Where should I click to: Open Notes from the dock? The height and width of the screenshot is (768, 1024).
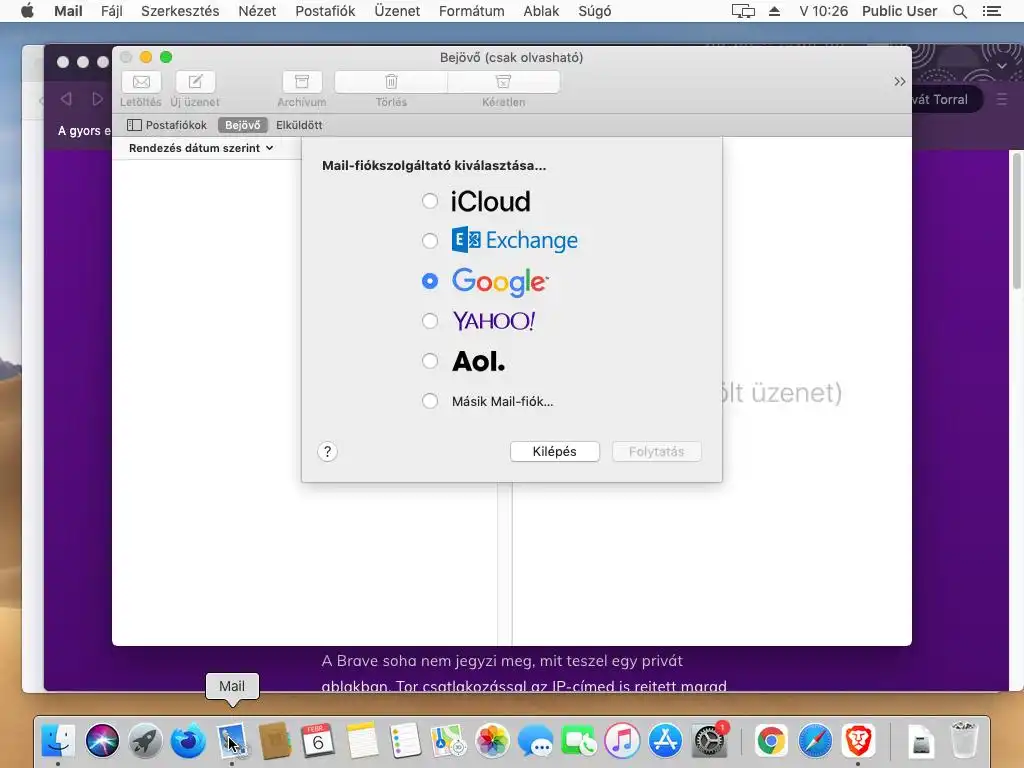click(362, 741)
